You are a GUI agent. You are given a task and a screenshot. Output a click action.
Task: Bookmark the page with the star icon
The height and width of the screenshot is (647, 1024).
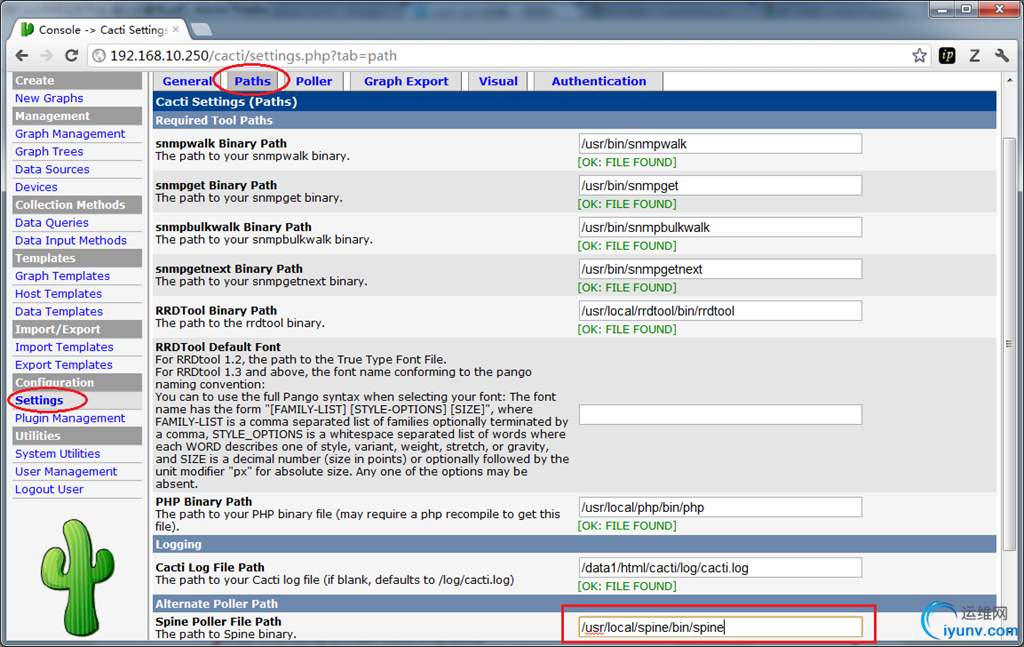(x=920, y=55)
